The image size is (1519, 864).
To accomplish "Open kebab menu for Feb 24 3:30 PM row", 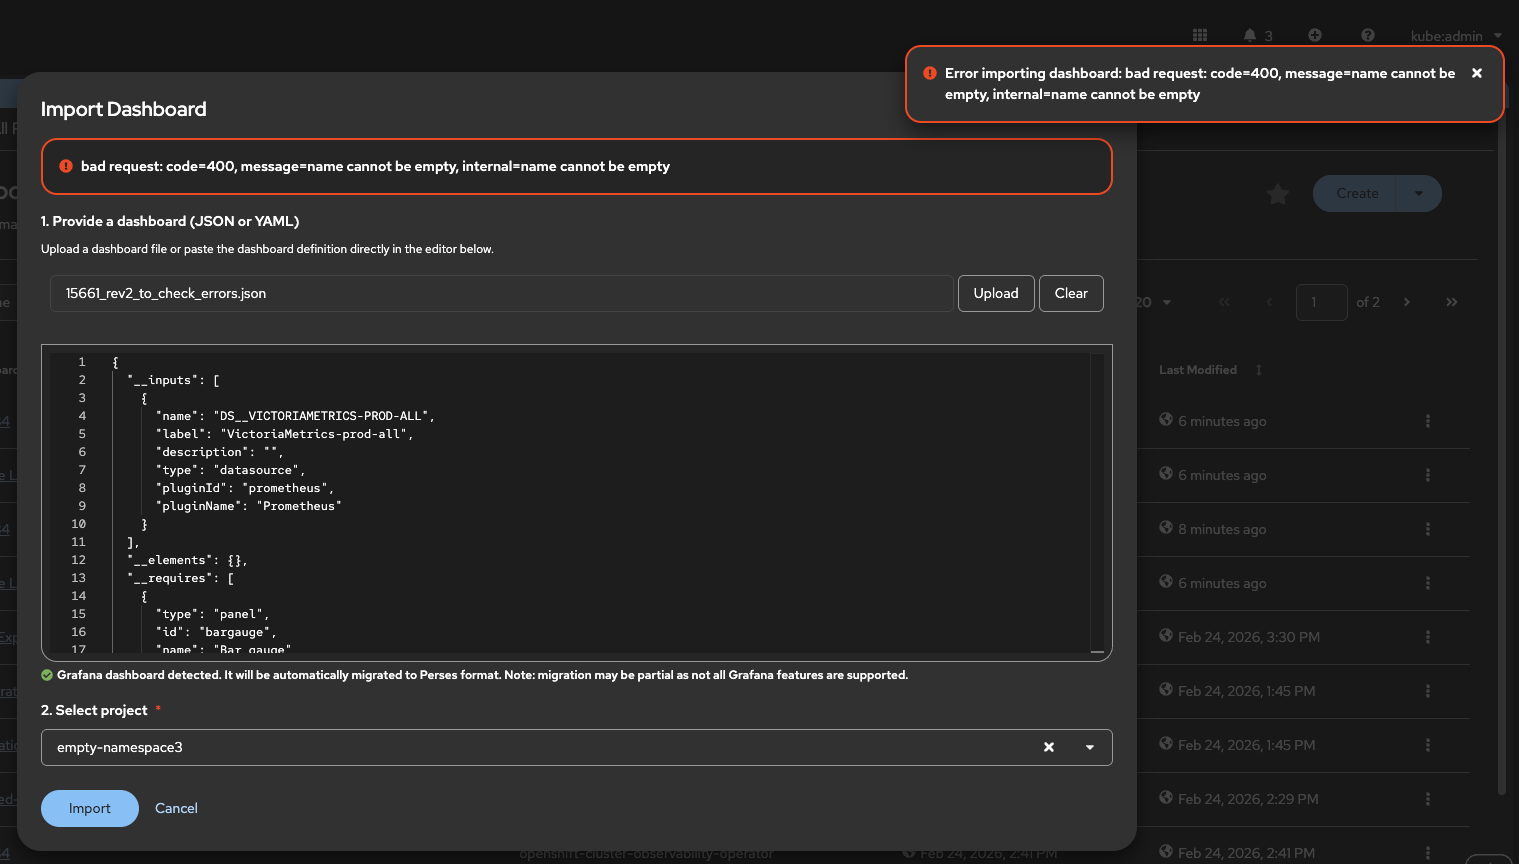I will tap(1428, 637).
